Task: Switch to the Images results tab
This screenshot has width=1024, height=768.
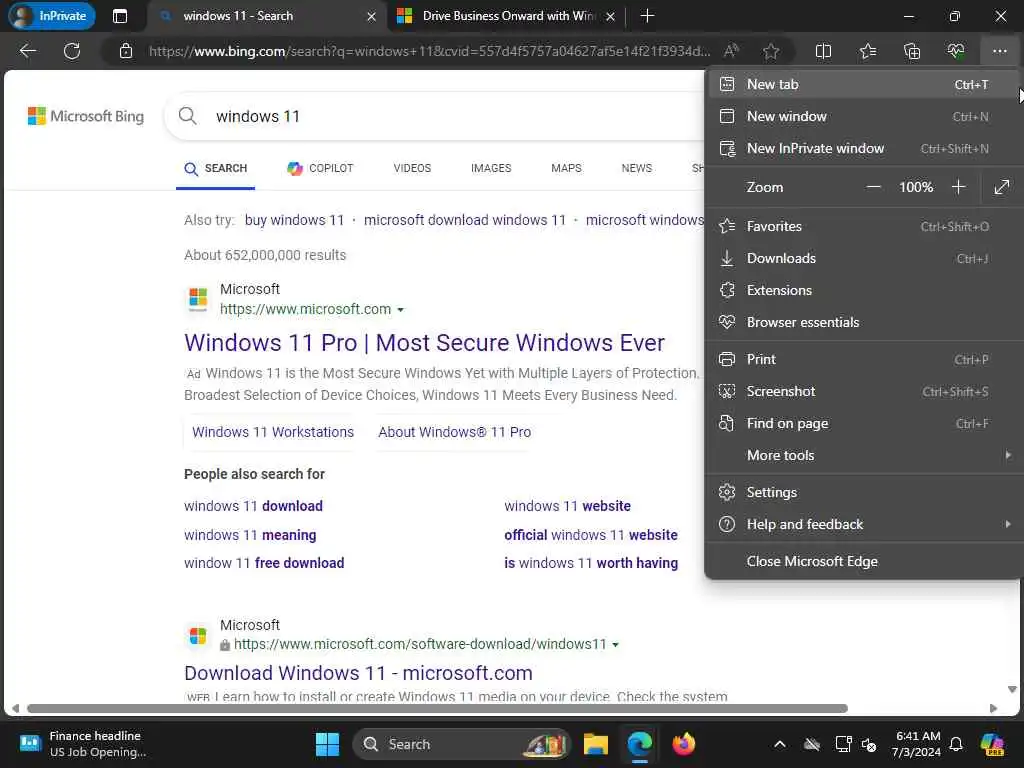Action: click(491, 168)
